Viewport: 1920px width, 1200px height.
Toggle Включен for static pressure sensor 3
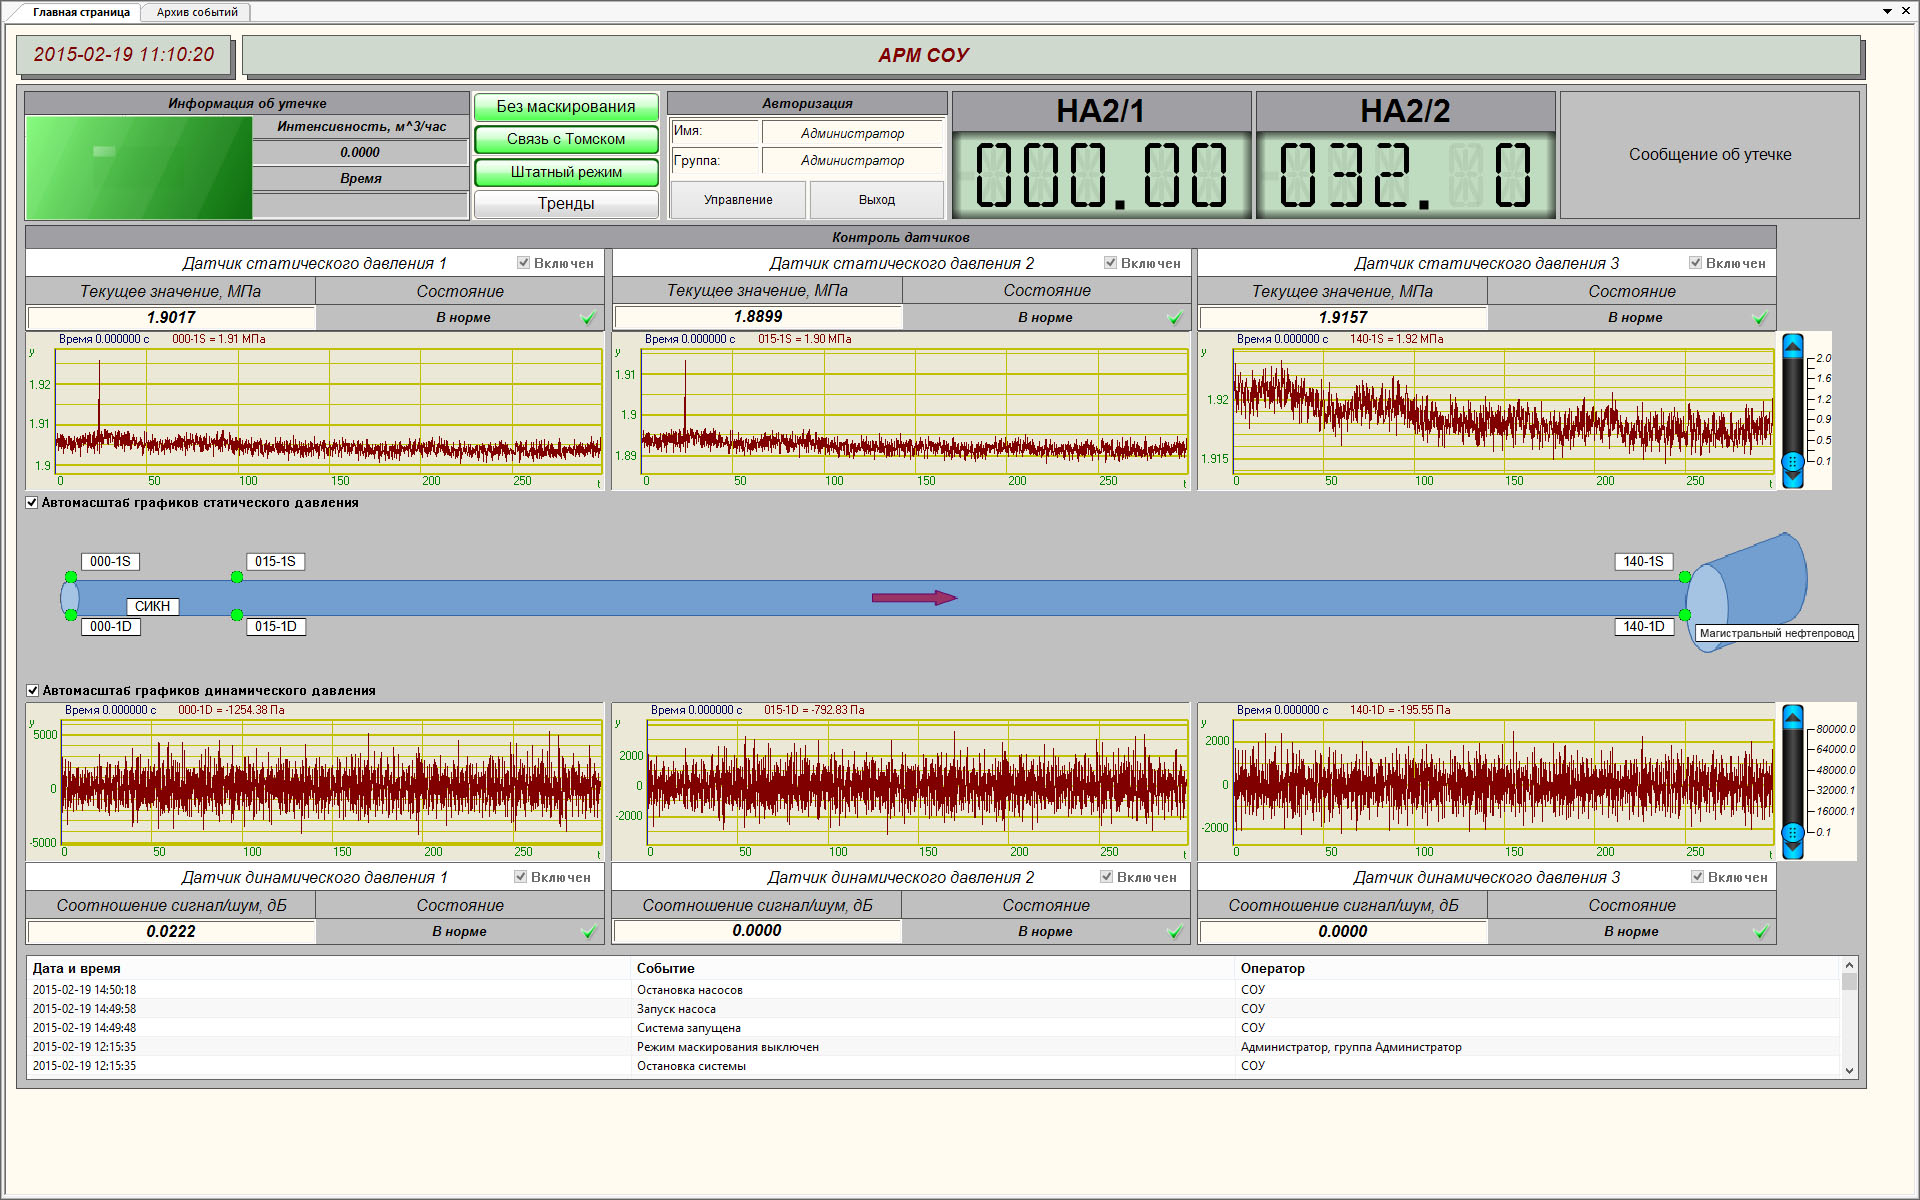click(1695, 263)
